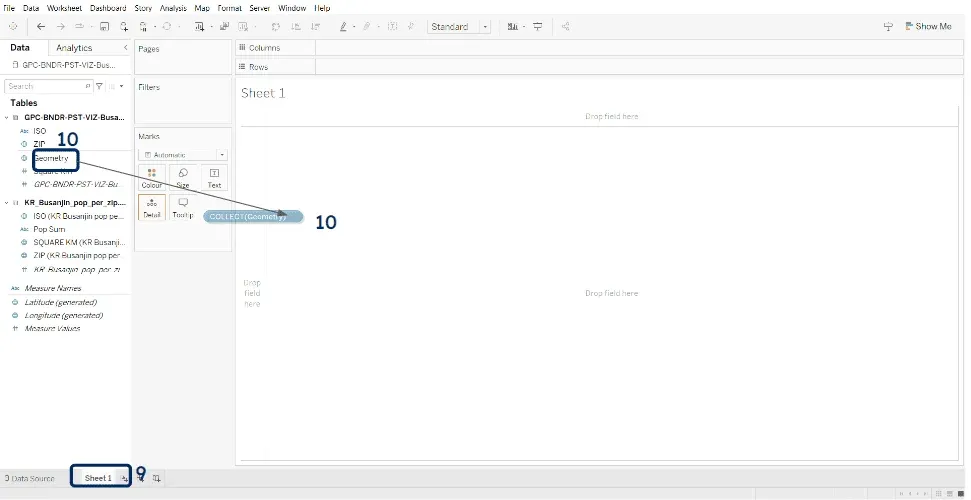Click the Pause Auto Updates icon
Image resolution: width=971 pixels, height=500 pixels.
coord(143,27)
